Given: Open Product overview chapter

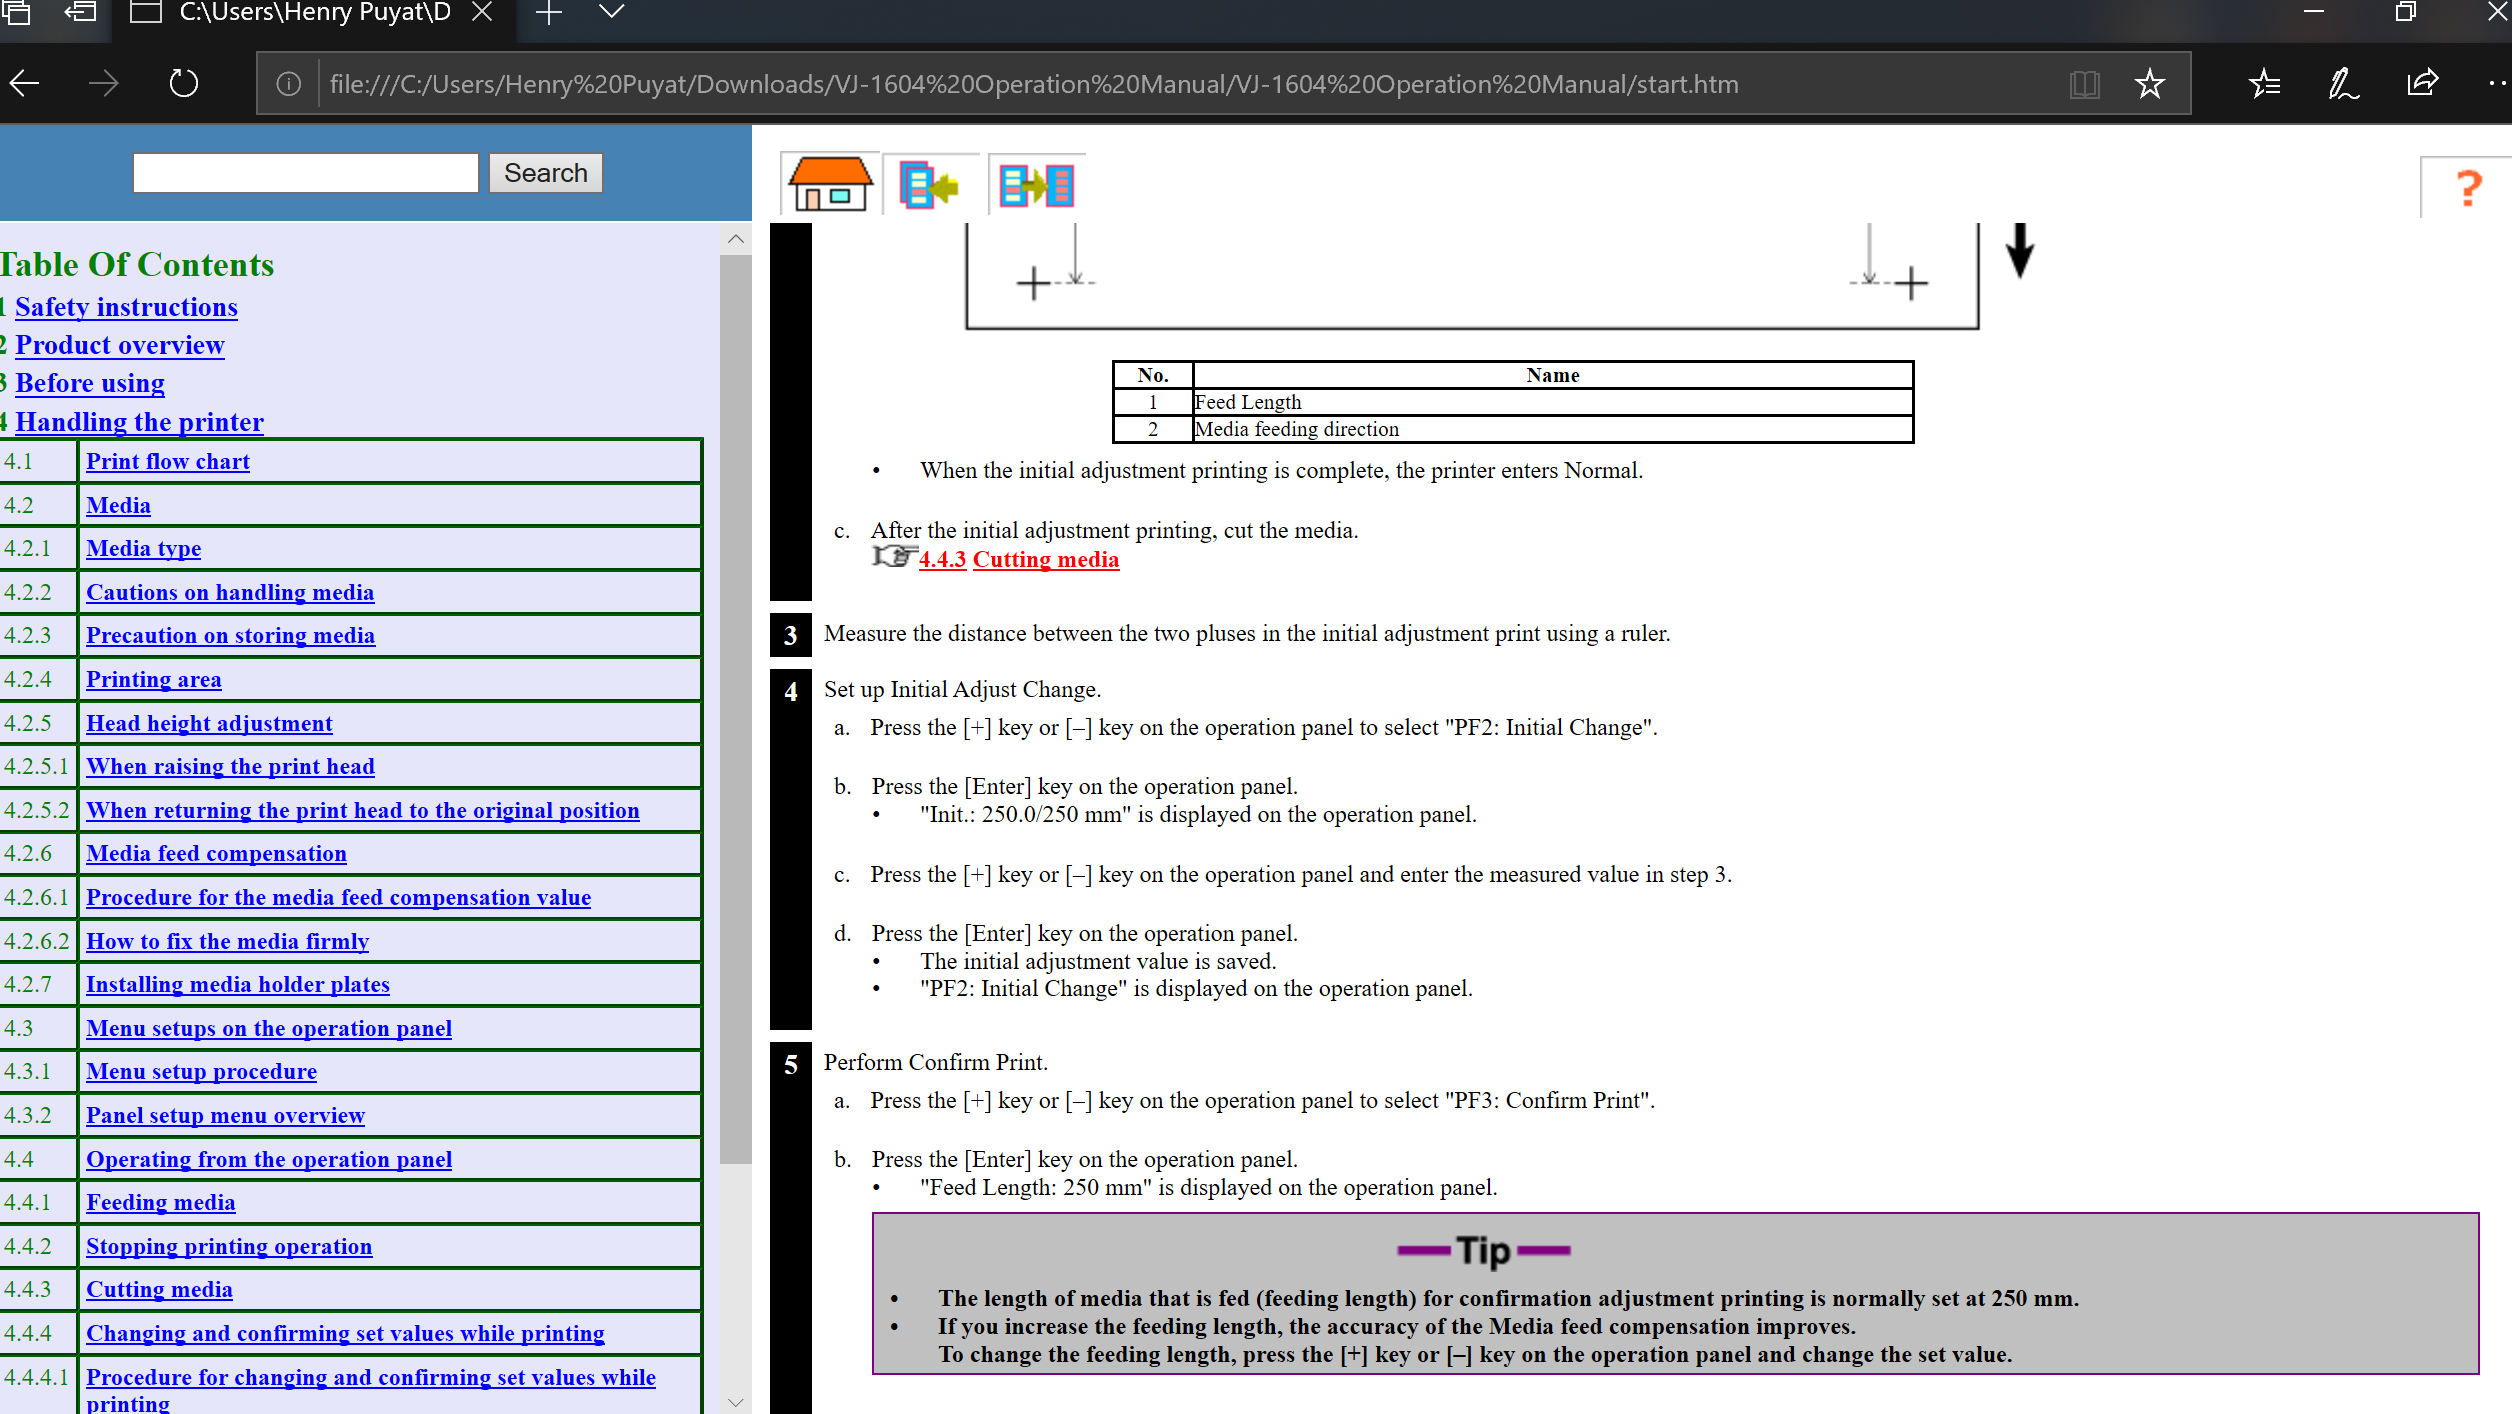Looking at the screenshot, I should coord(120,345).
